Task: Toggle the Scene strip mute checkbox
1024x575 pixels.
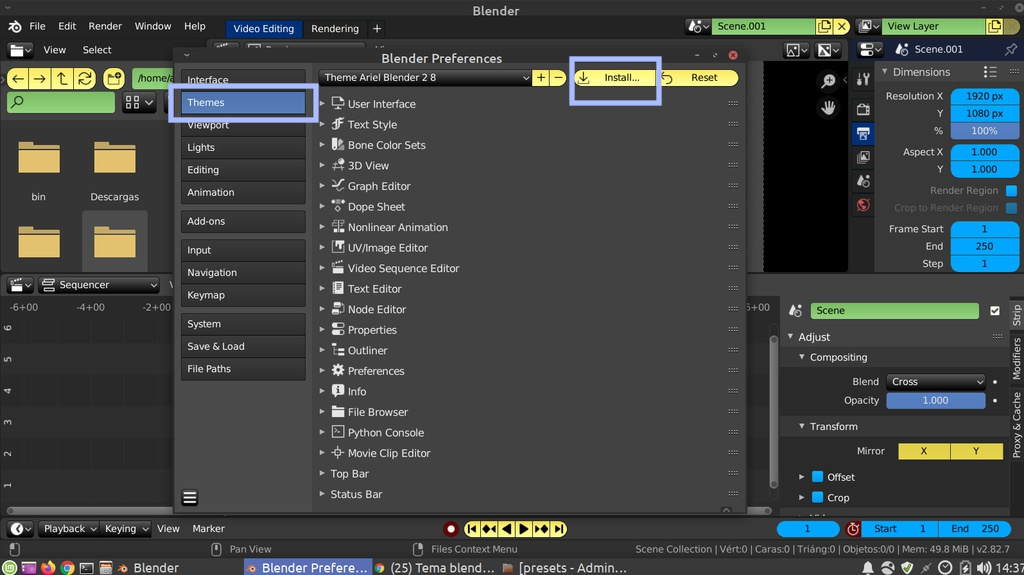Action: click(995, 310)
